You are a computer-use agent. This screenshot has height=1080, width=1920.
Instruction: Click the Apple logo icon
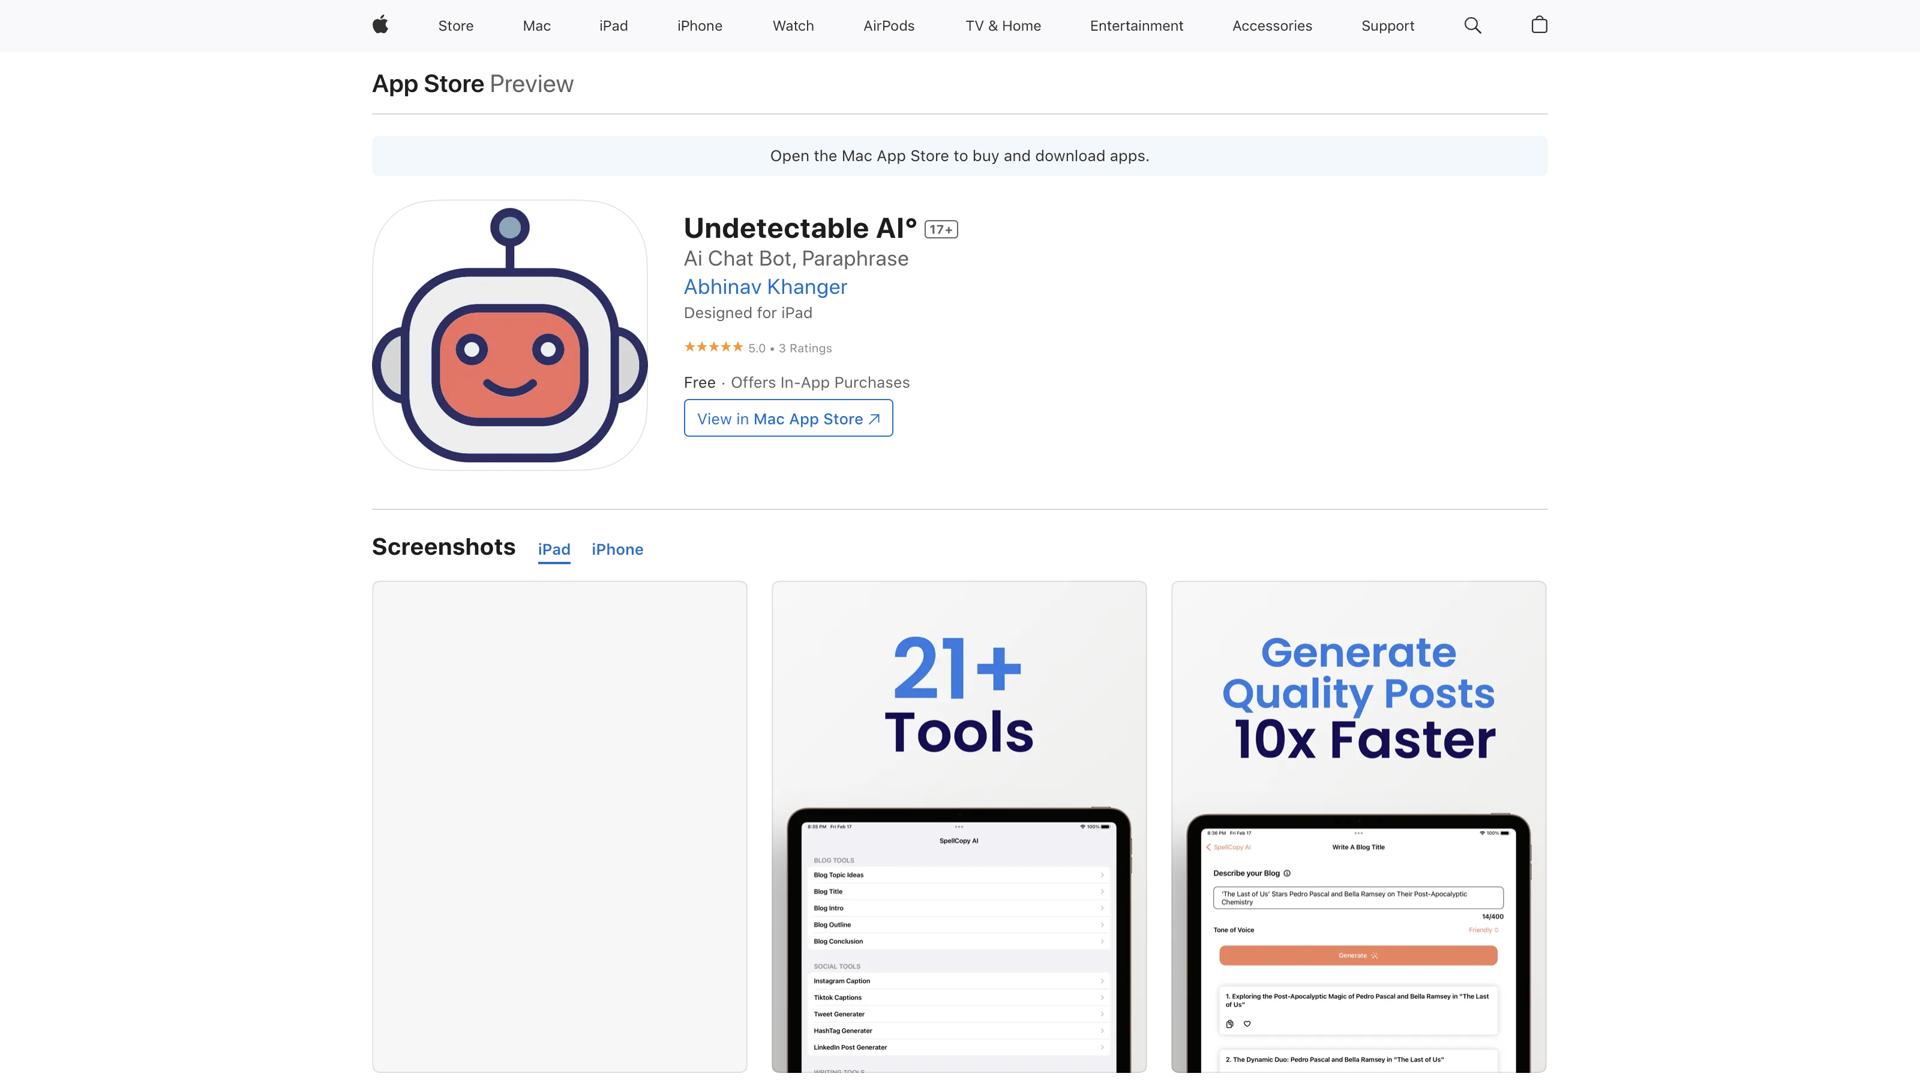click(x=380, y=25)
